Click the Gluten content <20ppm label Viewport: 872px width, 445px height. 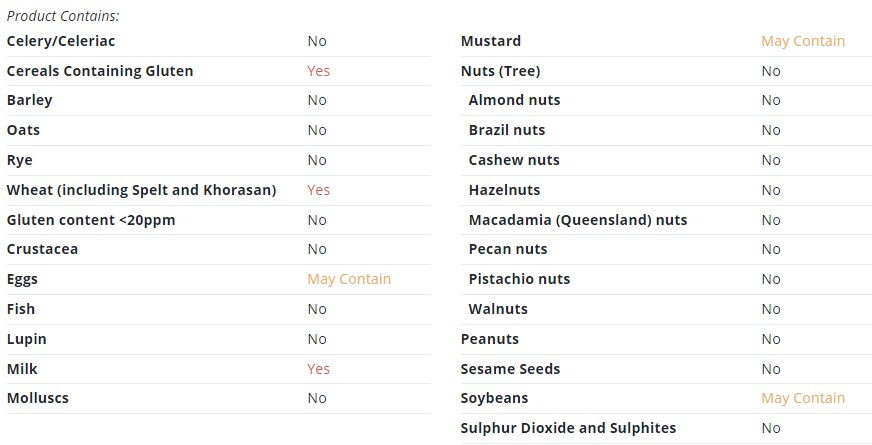tap(91, 220)
